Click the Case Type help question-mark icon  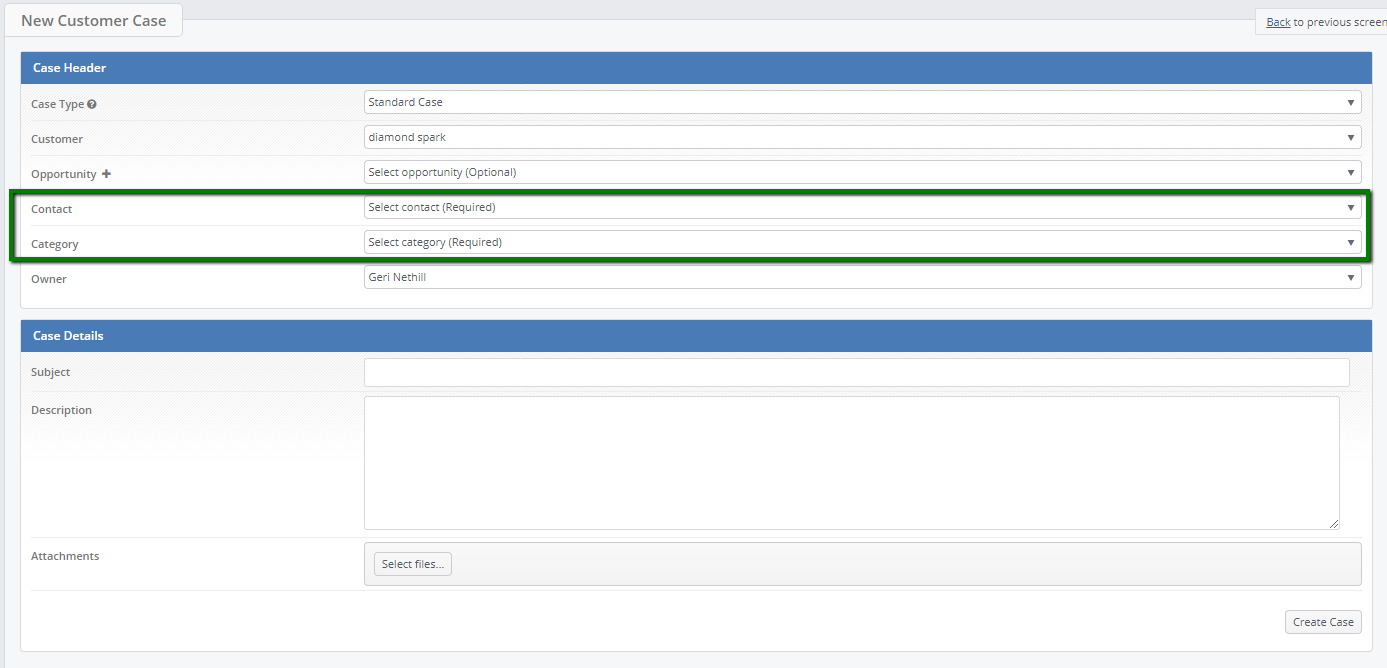click(92, 104)
